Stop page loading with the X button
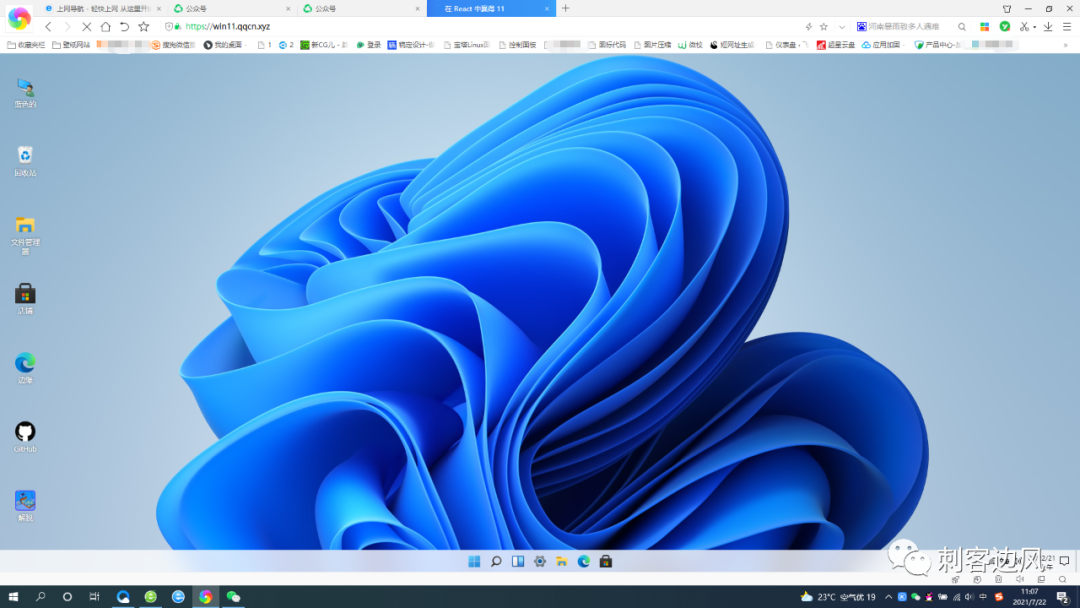 click(86, 26)
